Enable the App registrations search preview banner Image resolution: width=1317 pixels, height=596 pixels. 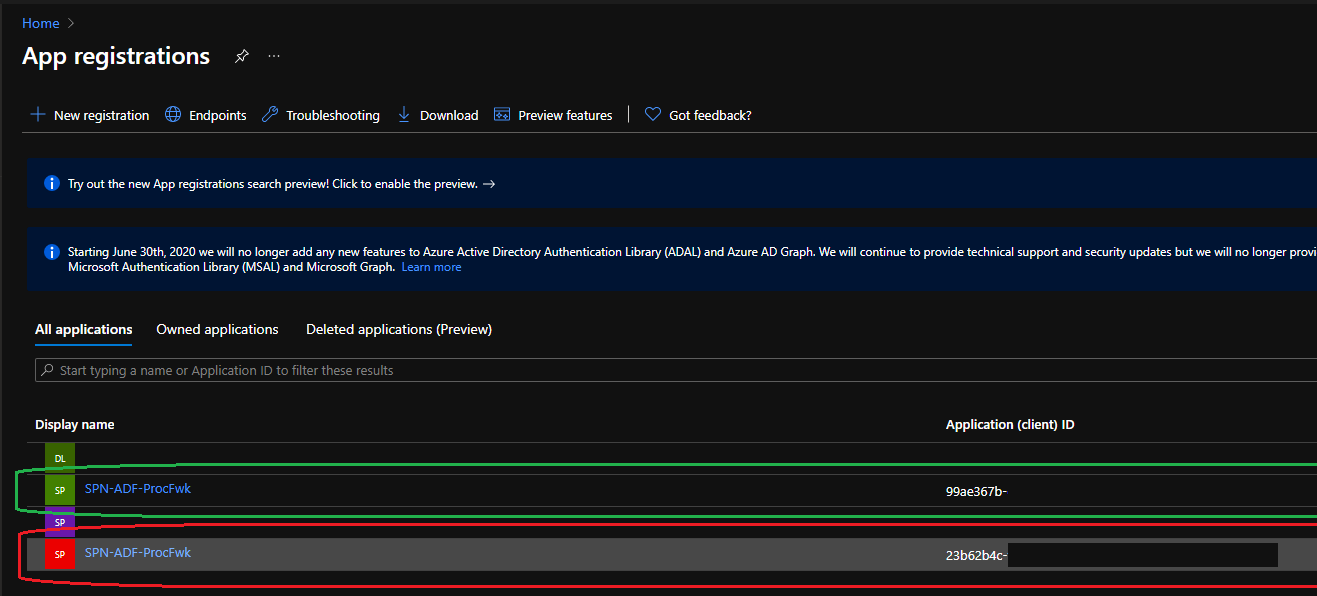[281, 184]
